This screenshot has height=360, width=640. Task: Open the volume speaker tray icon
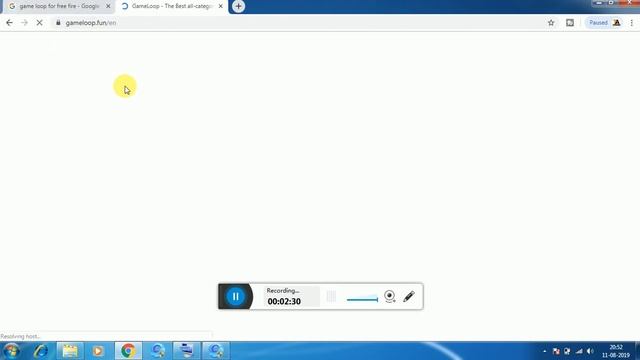(590, 351)
